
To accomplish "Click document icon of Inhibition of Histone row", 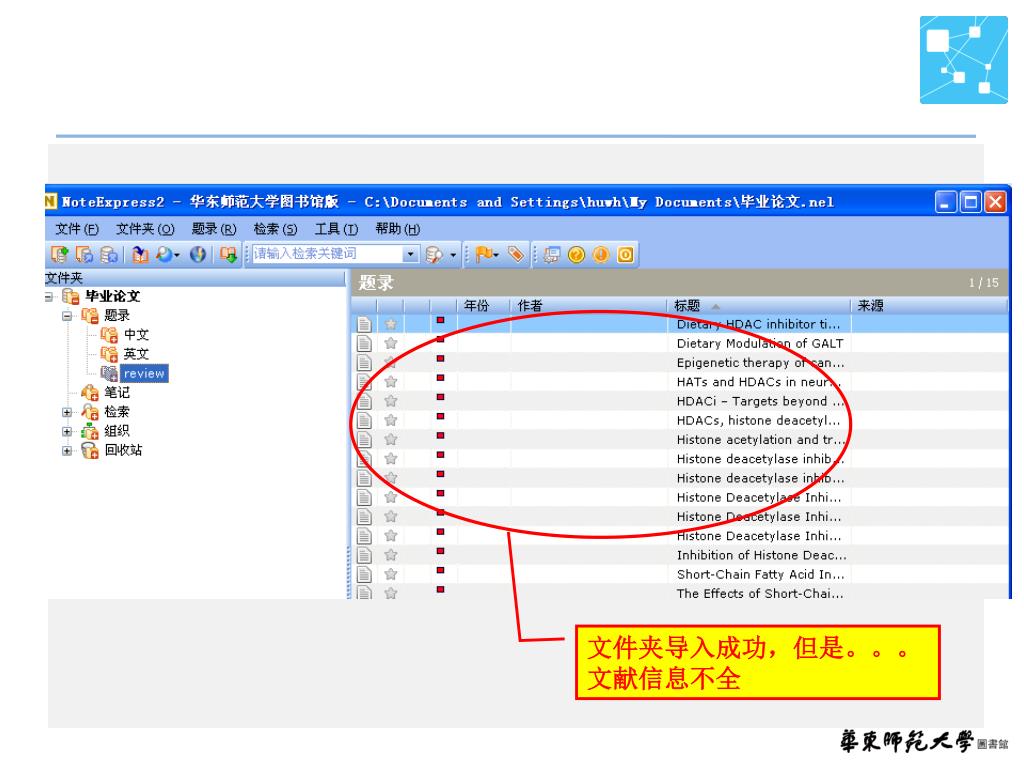I will coord(364,555).
